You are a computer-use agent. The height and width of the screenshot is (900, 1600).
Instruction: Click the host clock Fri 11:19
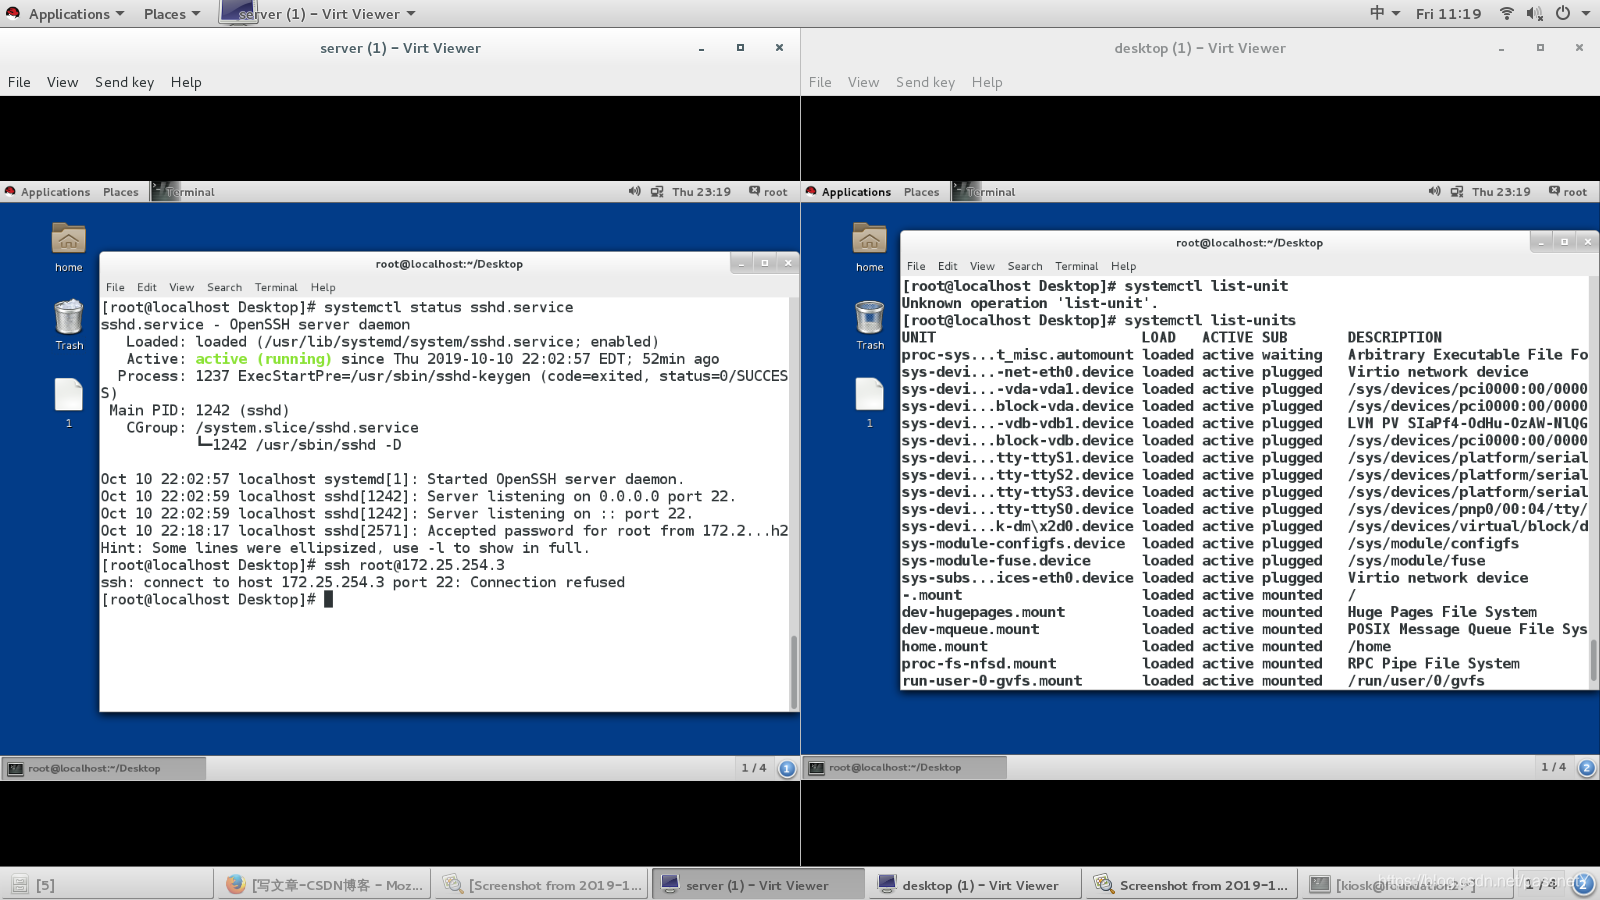pyautogui.click(x=1448, y=14)
